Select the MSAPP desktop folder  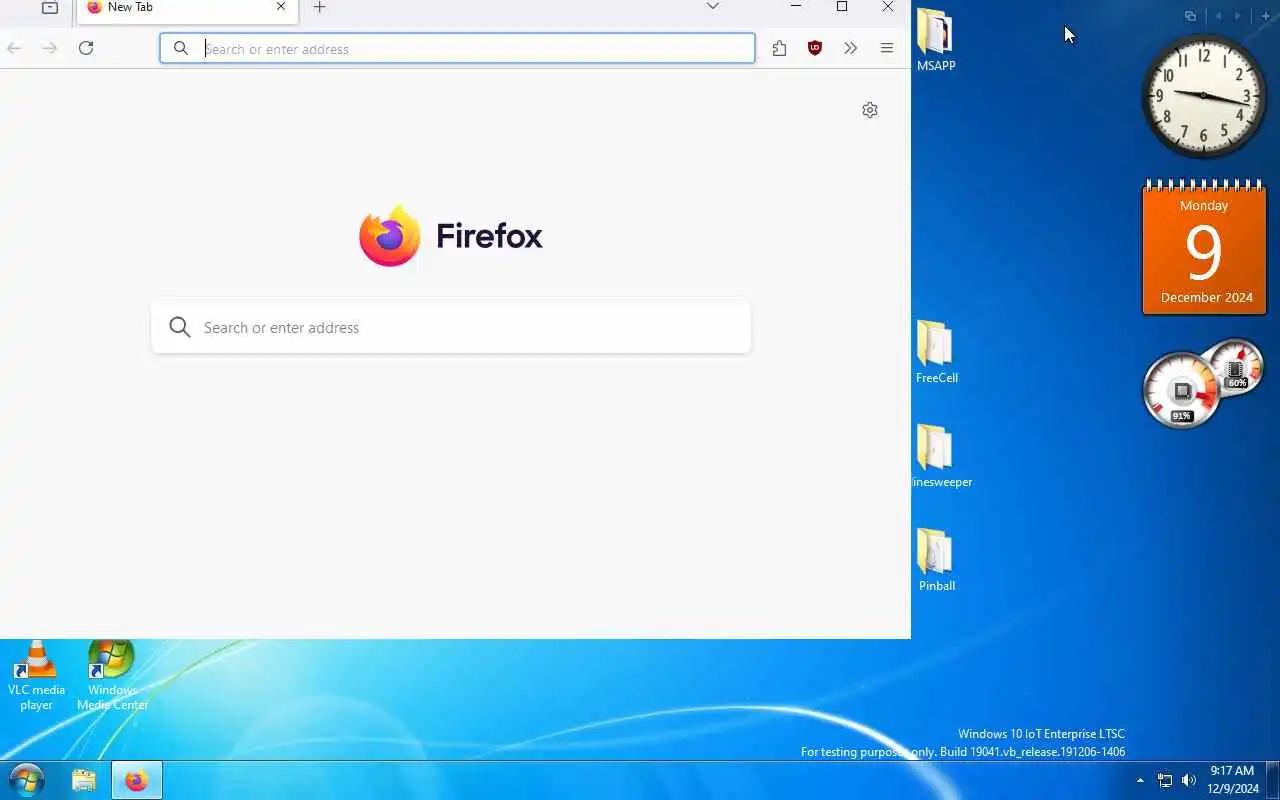(x=936, y=40)
